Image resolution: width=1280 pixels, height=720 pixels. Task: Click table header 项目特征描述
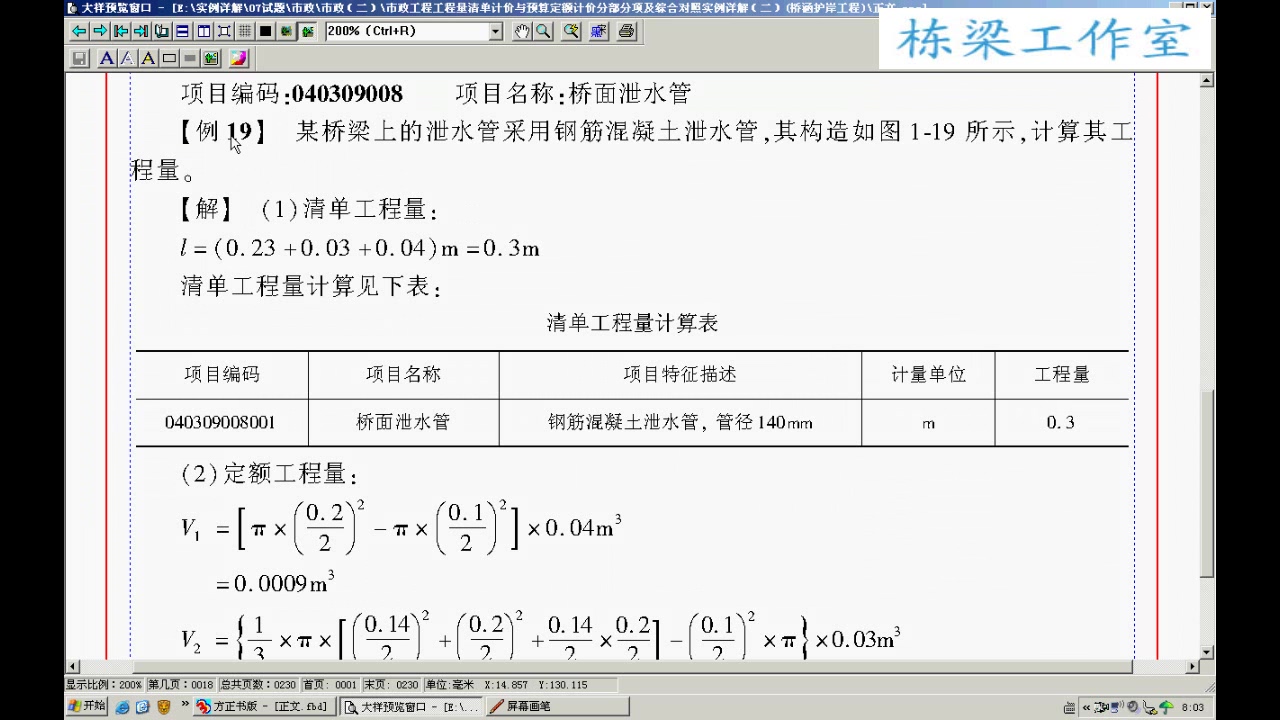pos(680,374)
